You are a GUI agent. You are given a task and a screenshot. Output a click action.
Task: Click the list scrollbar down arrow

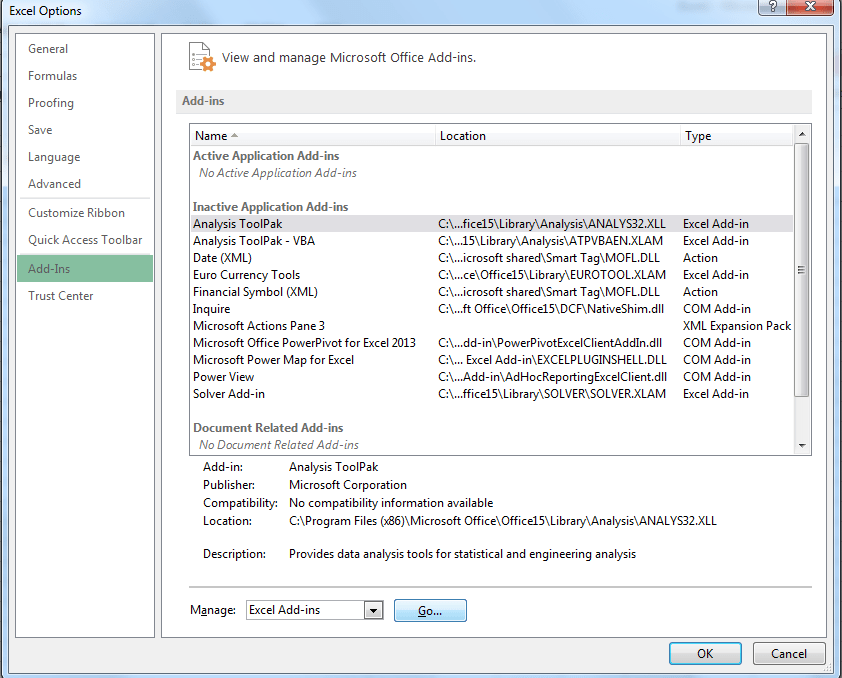[802, 446]
